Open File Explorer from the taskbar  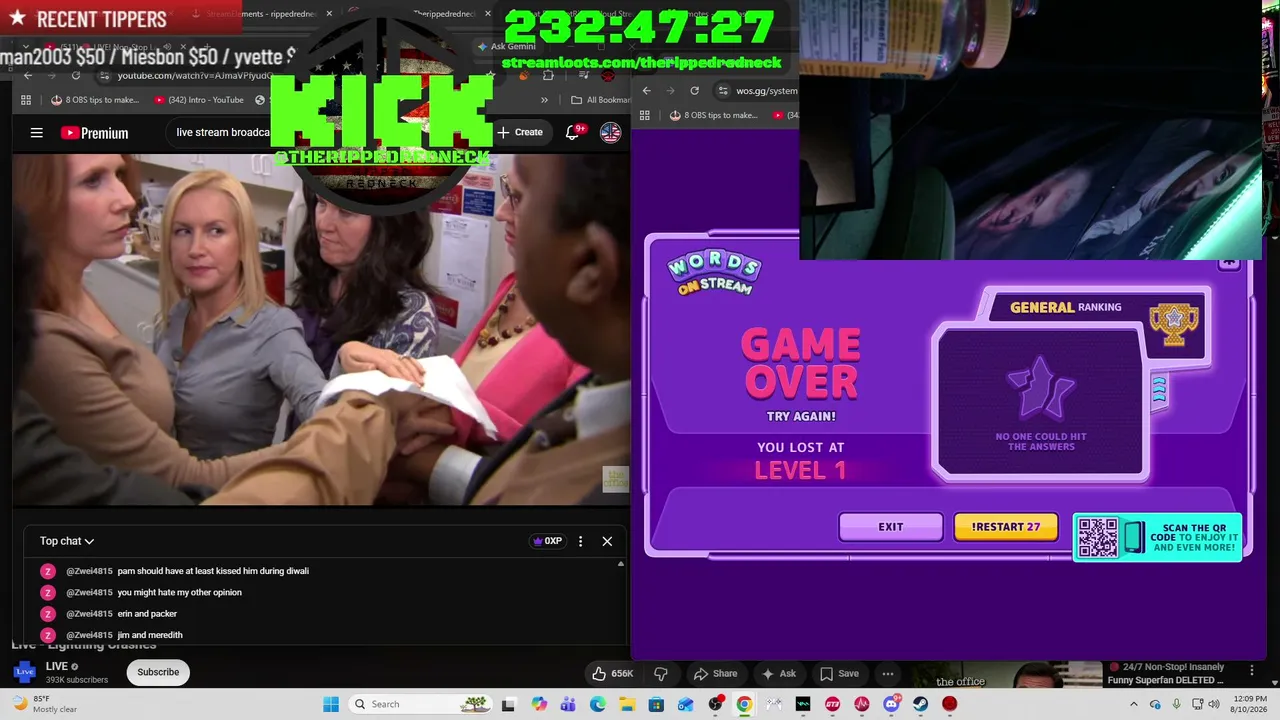click(627, 704)
